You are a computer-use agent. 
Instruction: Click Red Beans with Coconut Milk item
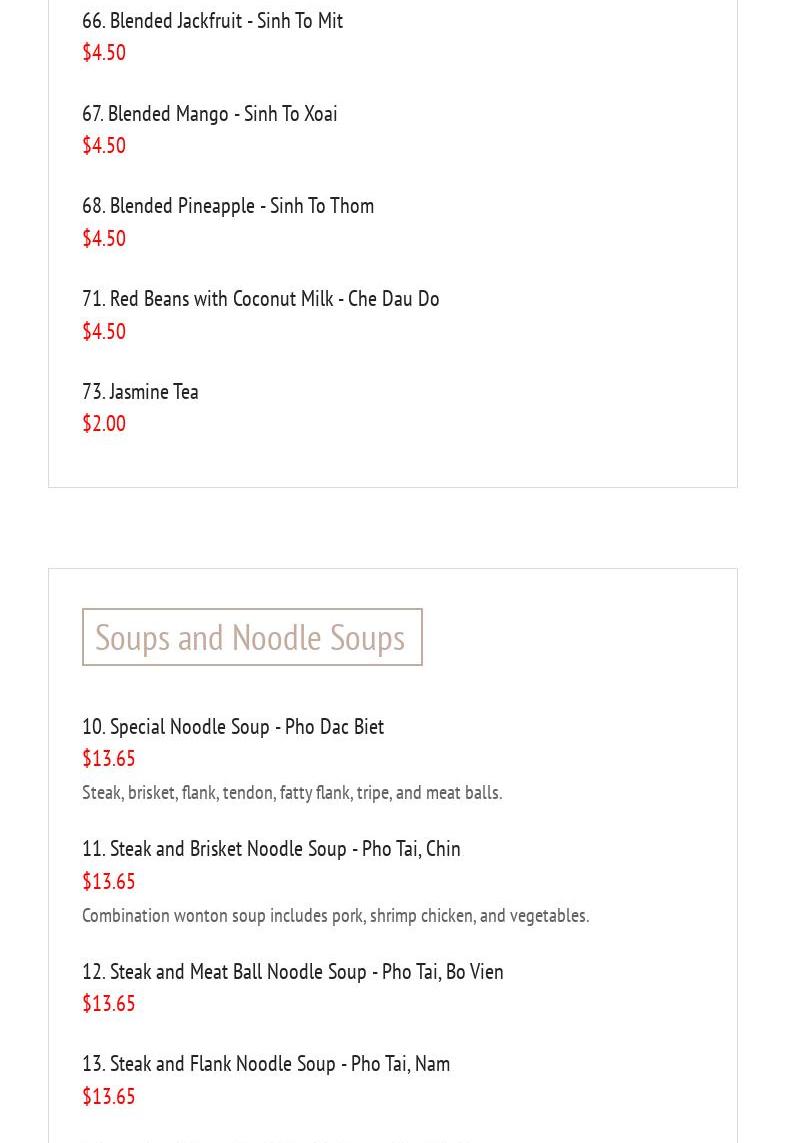[260, 299]
